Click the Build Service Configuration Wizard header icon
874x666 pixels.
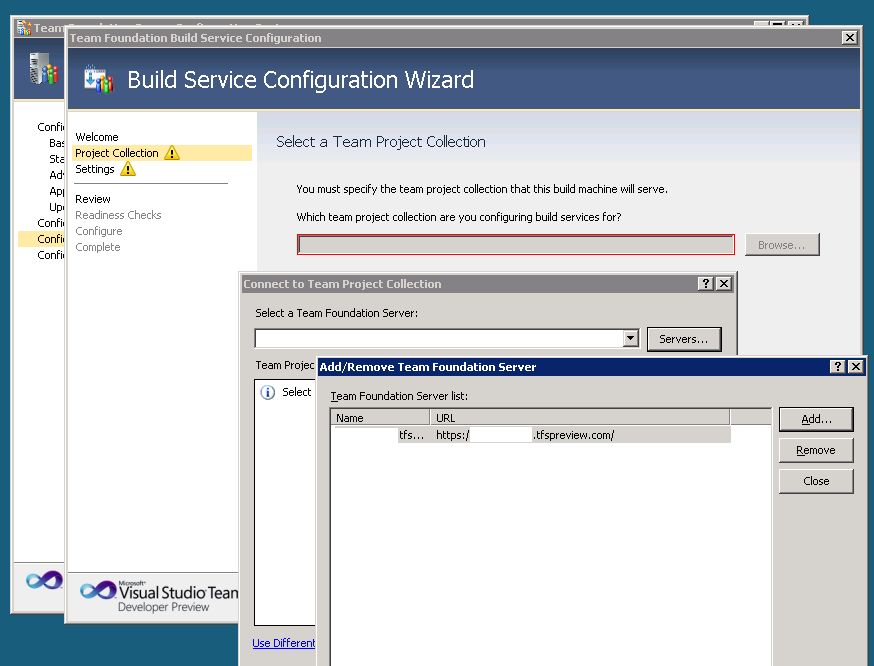coord(98,79)
